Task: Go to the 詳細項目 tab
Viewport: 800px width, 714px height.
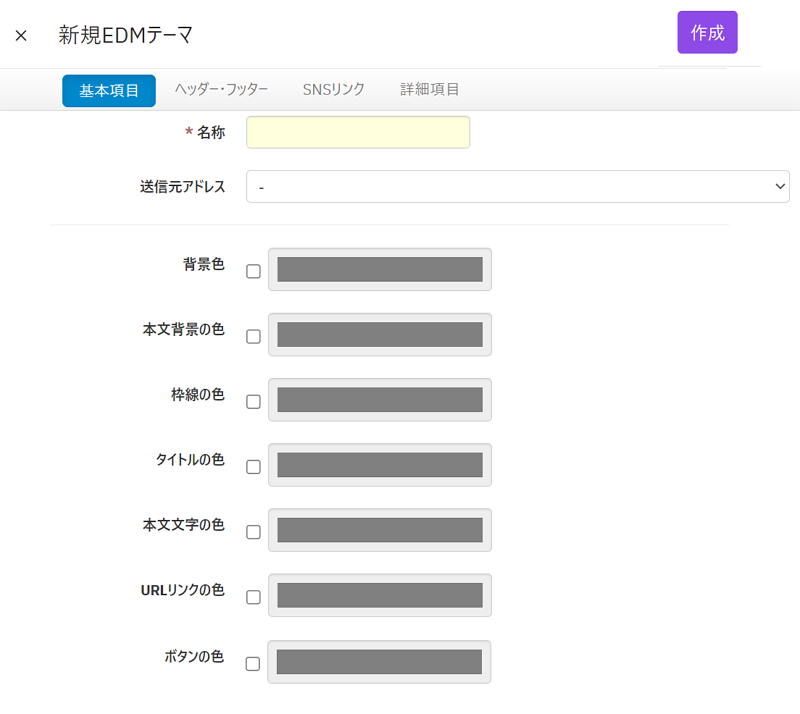Action: tap(430, 90)
